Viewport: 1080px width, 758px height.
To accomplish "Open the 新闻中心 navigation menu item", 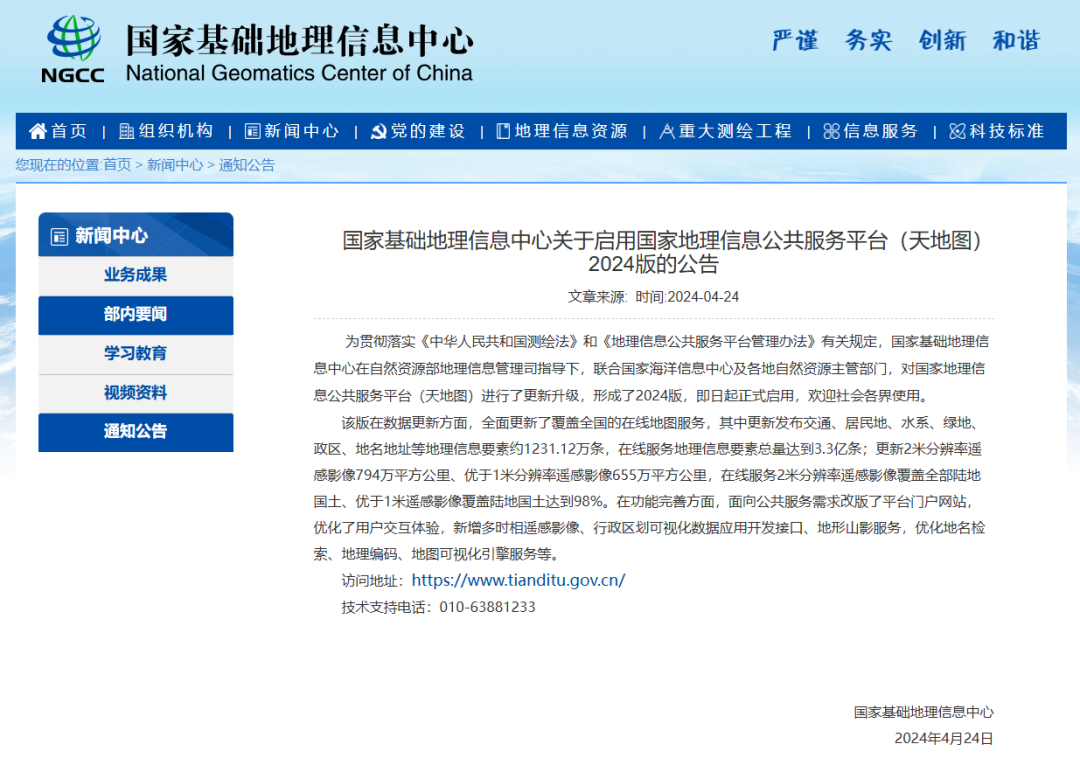I will click(x=302, y=131).
